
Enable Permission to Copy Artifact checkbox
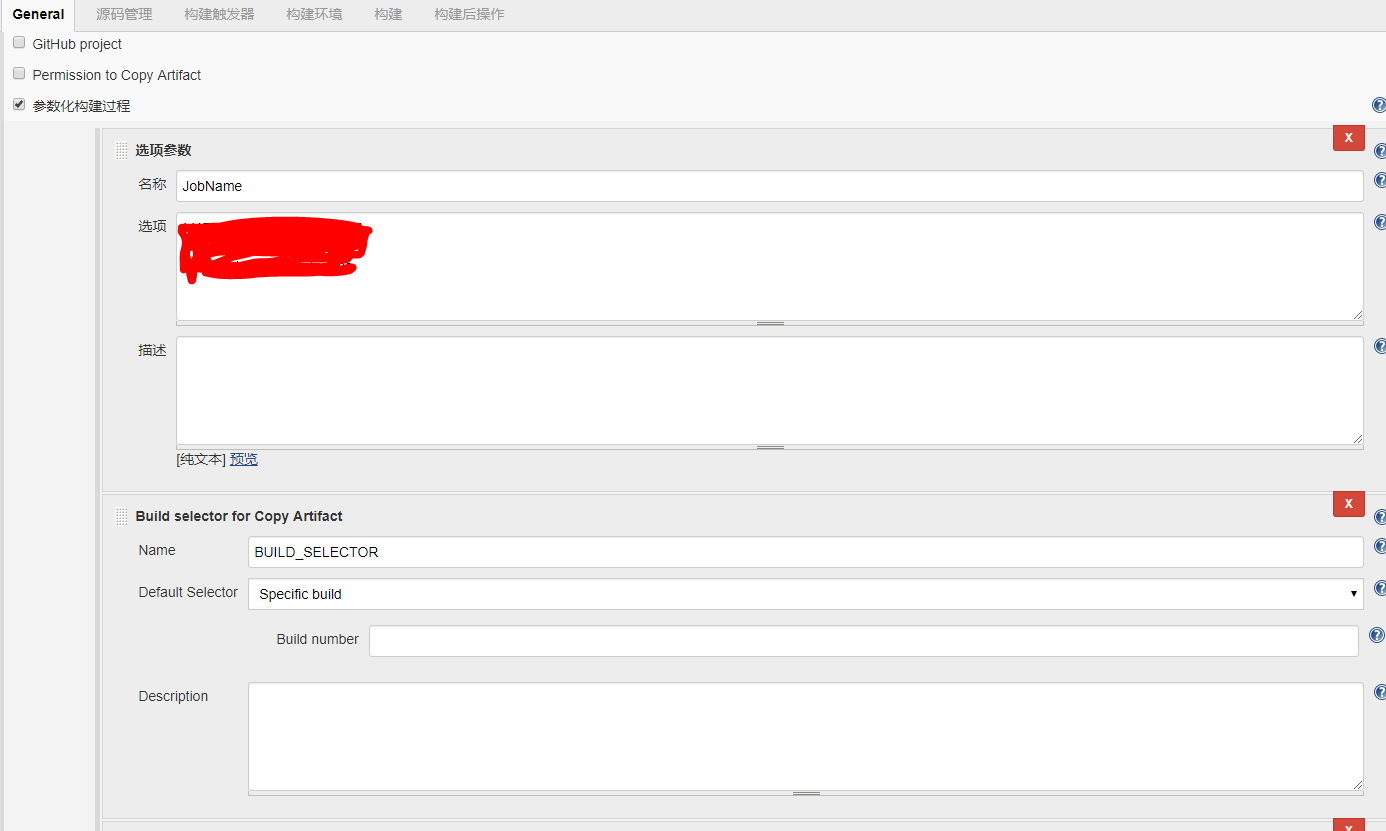[19, 74]
